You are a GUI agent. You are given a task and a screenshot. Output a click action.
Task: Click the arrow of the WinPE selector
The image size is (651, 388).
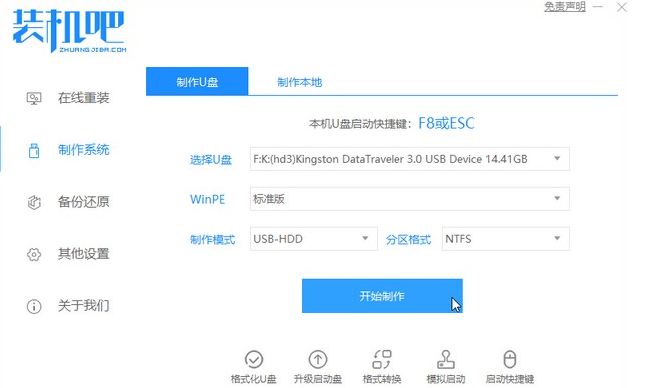pyautogui.click(x=557, y=198)
